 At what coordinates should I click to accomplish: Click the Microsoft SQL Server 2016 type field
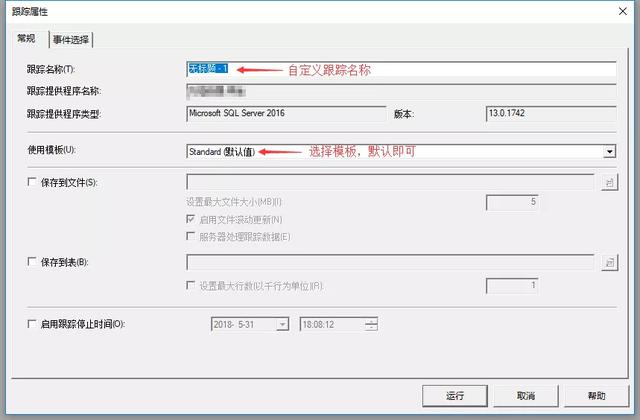286,113
